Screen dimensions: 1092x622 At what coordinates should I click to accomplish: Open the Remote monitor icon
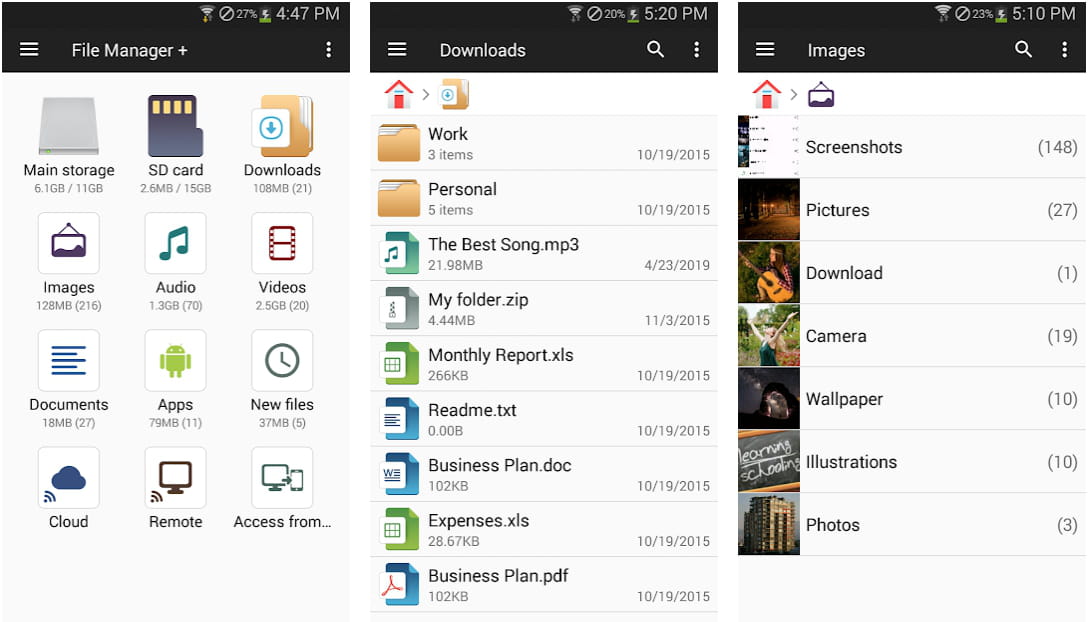(x=175, y=477)
